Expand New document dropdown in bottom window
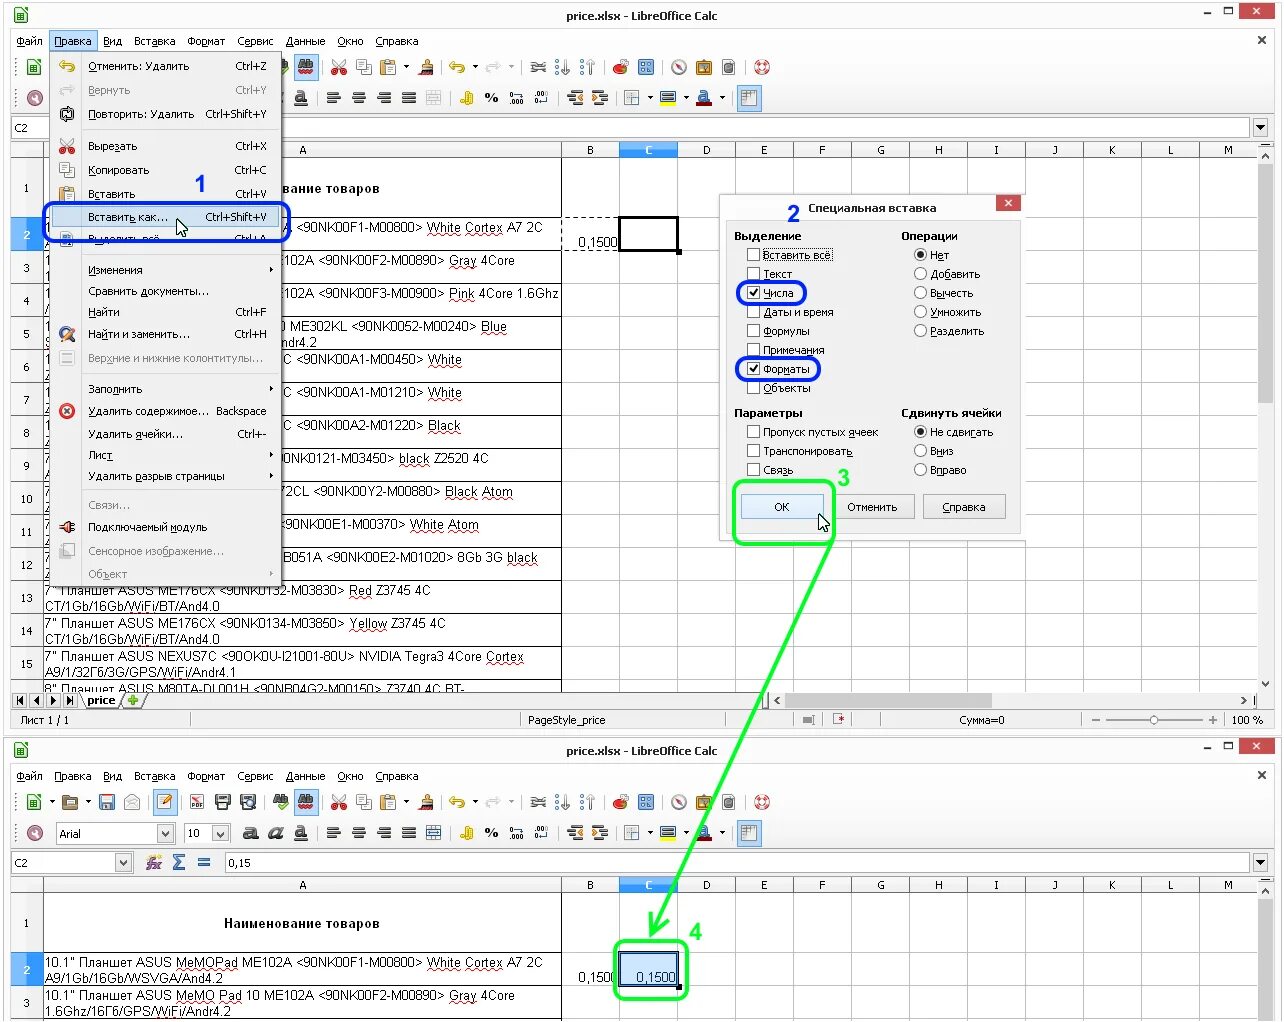Image resolution: width=1284 pixels, height=1022 pixels. tap(52, 802)
